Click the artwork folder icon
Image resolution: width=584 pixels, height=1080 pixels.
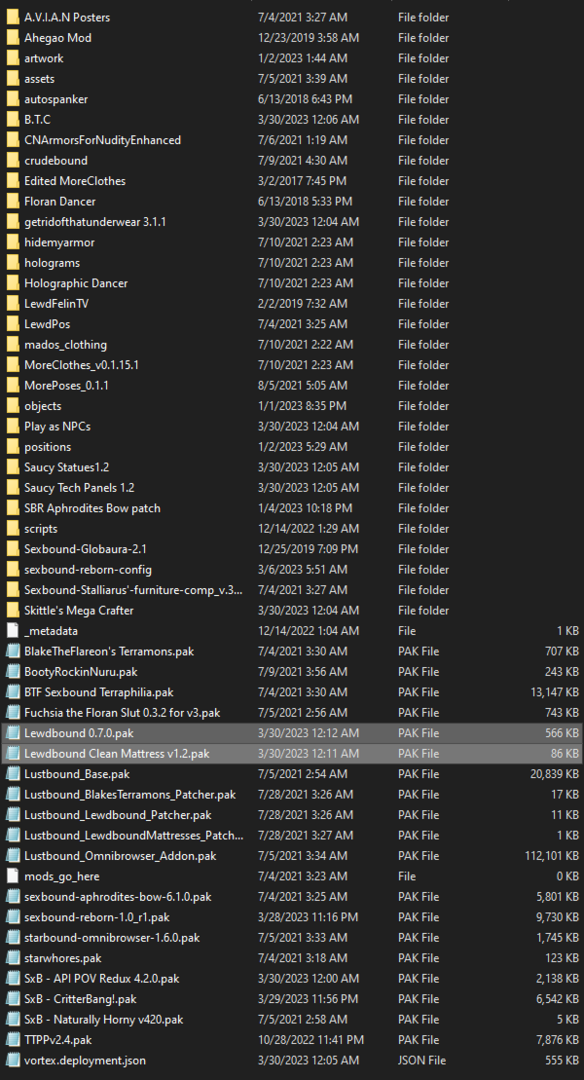[12, 59]
